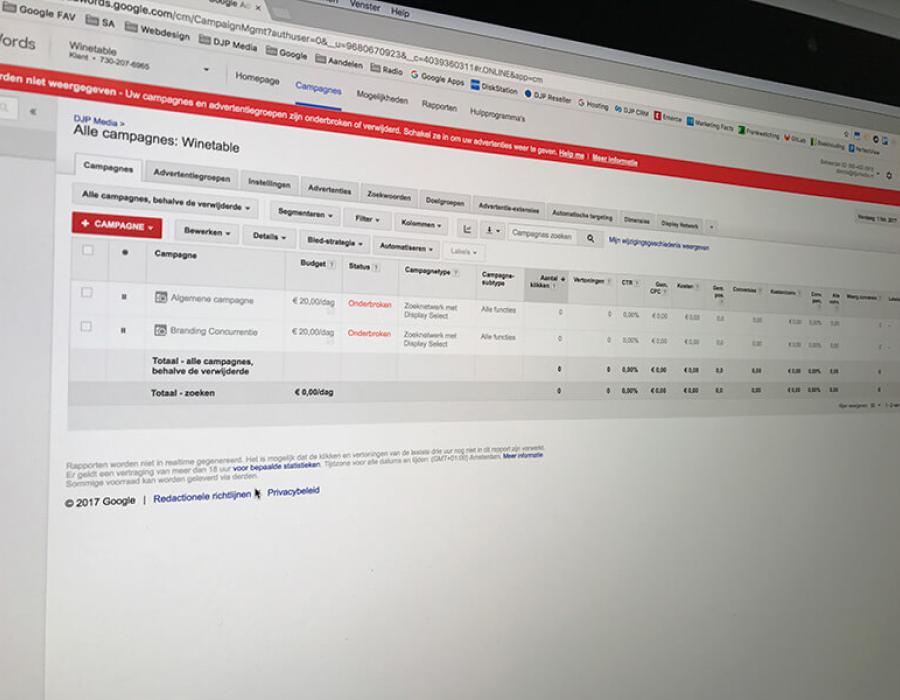Go to the Homepage nav item

(x=257, y=79)
